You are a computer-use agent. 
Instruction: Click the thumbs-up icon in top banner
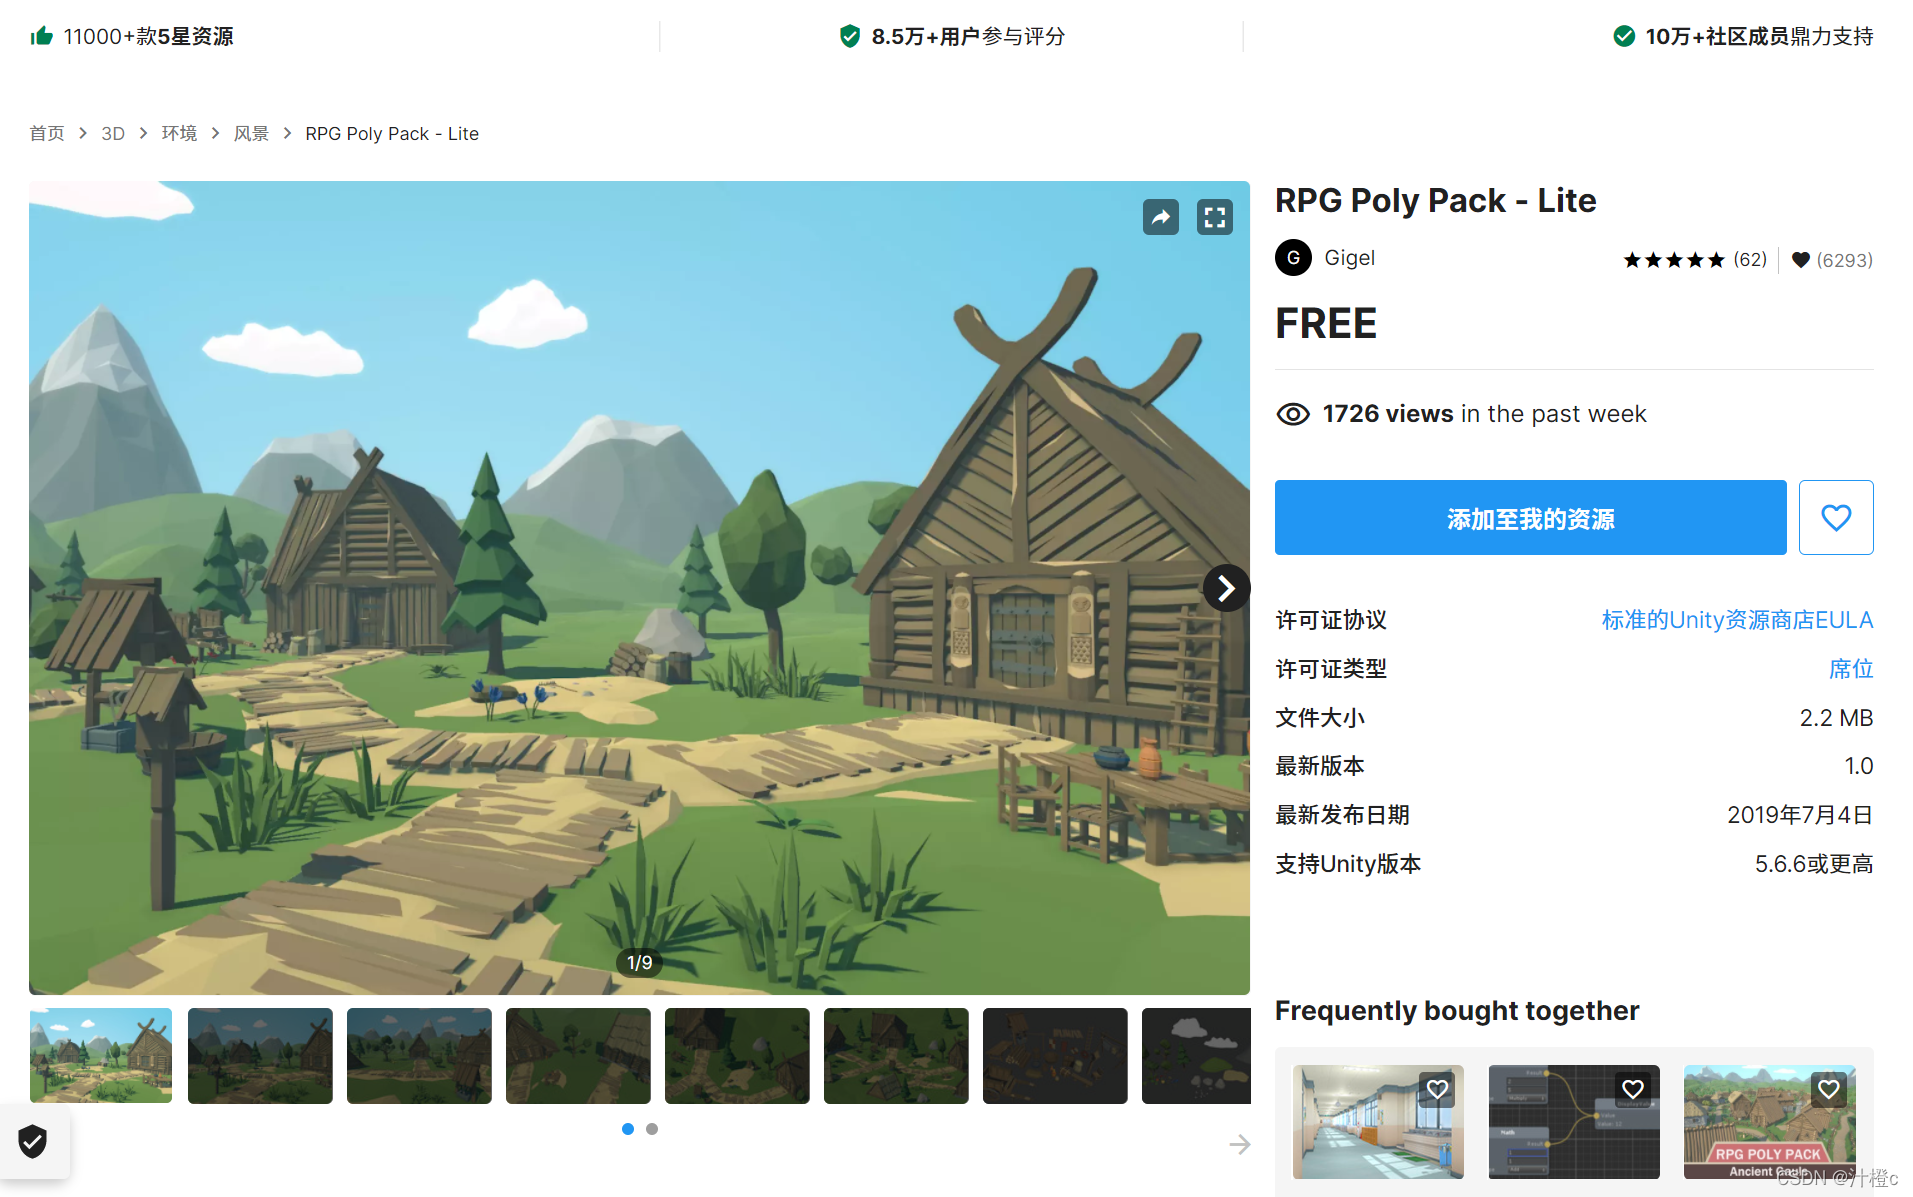point(41,36)
